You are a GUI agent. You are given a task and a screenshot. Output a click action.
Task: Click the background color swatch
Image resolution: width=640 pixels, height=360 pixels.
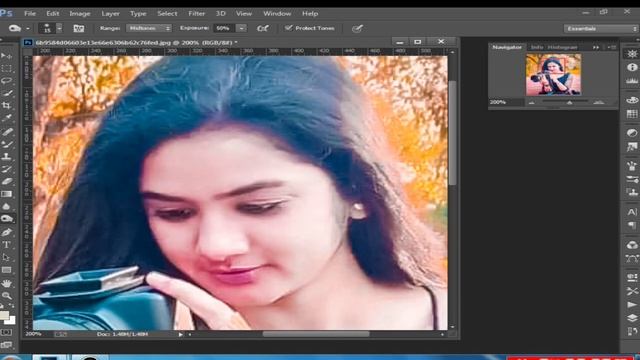[x=11, y=321]
